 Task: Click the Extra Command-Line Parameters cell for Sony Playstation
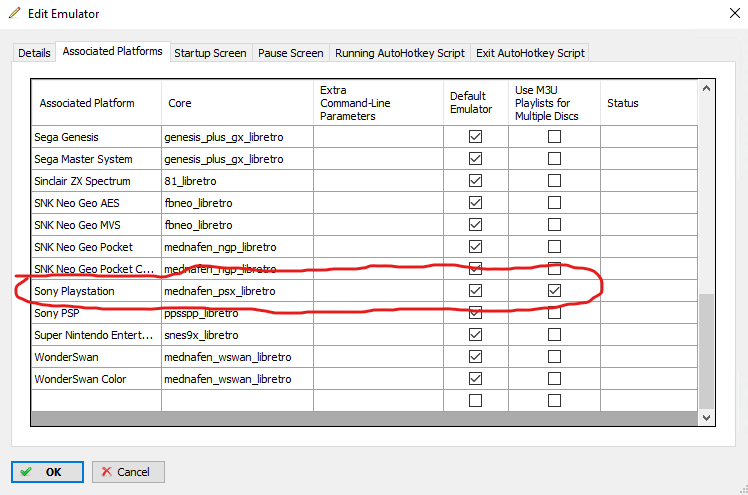(x=378, y=290)
